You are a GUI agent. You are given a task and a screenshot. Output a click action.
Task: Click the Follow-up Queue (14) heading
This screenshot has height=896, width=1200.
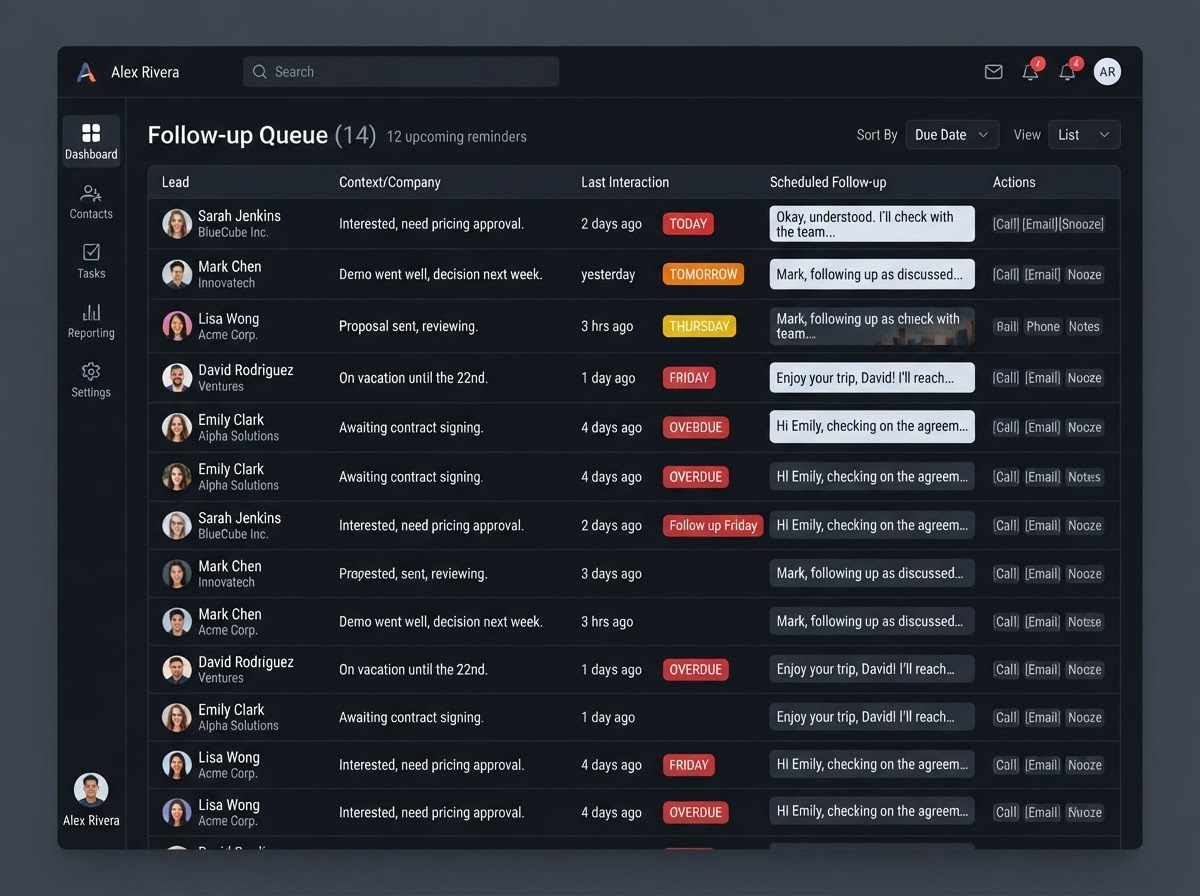click(262, 135)
